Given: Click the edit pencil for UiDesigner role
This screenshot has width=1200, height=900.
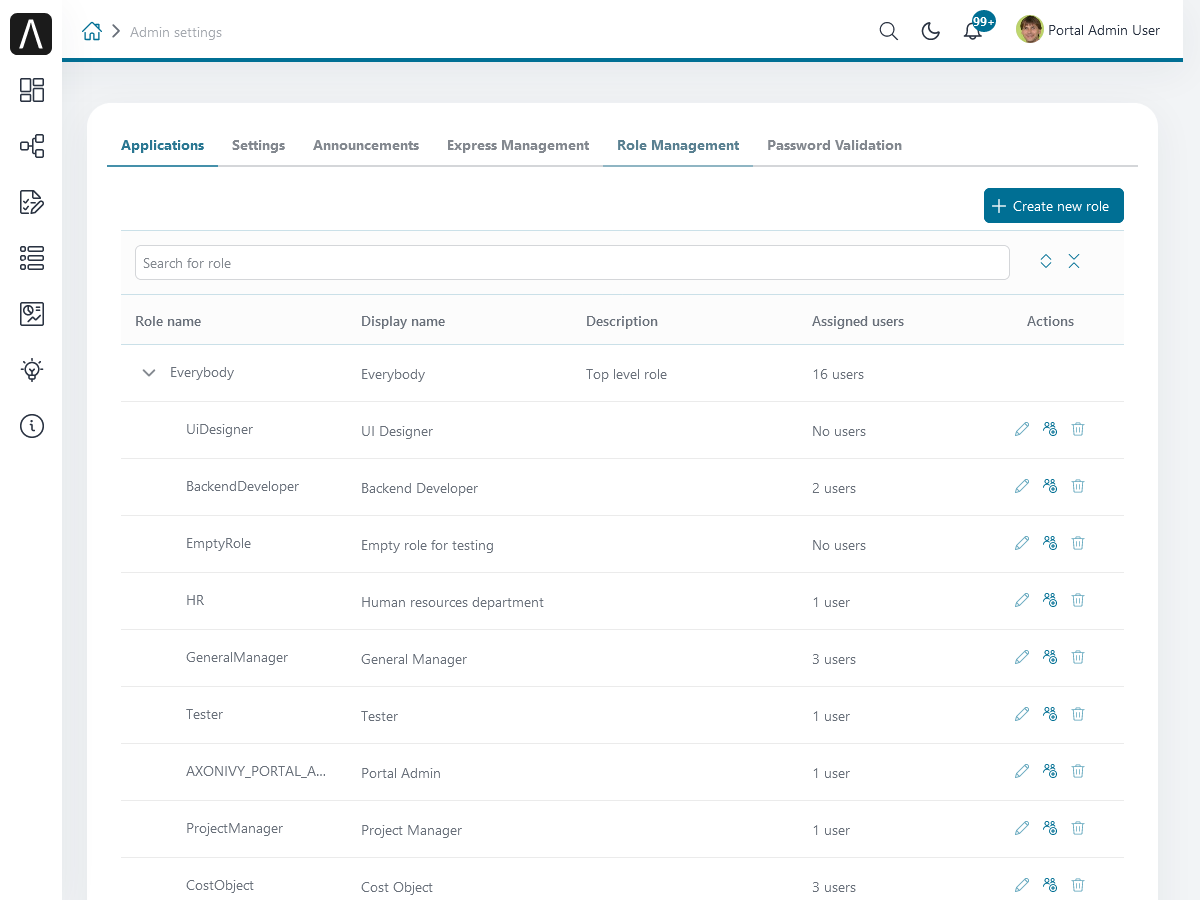Looking at the screenshot, I should [x=1021, y=429].
